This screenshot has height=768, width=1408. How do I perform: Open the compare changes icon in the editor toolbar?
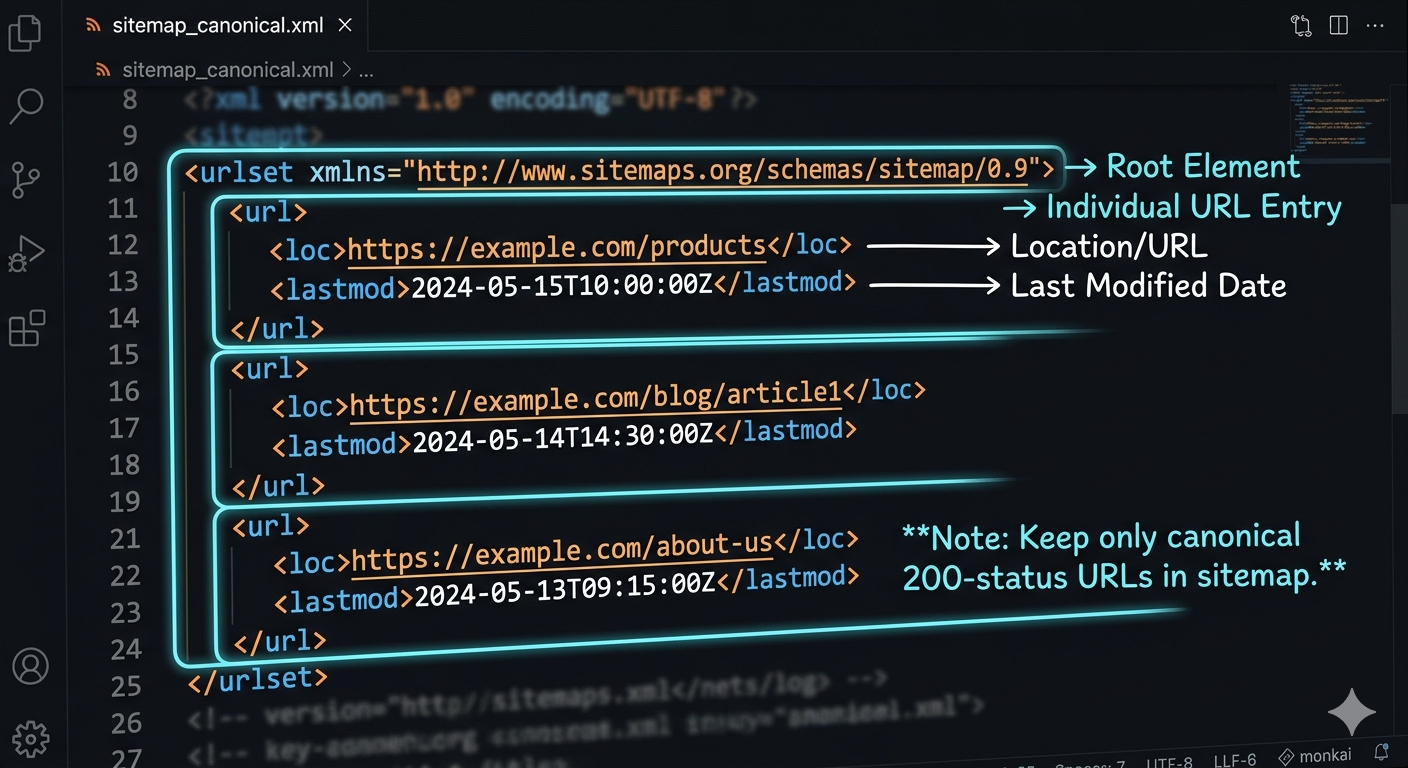coord(1301,25)
